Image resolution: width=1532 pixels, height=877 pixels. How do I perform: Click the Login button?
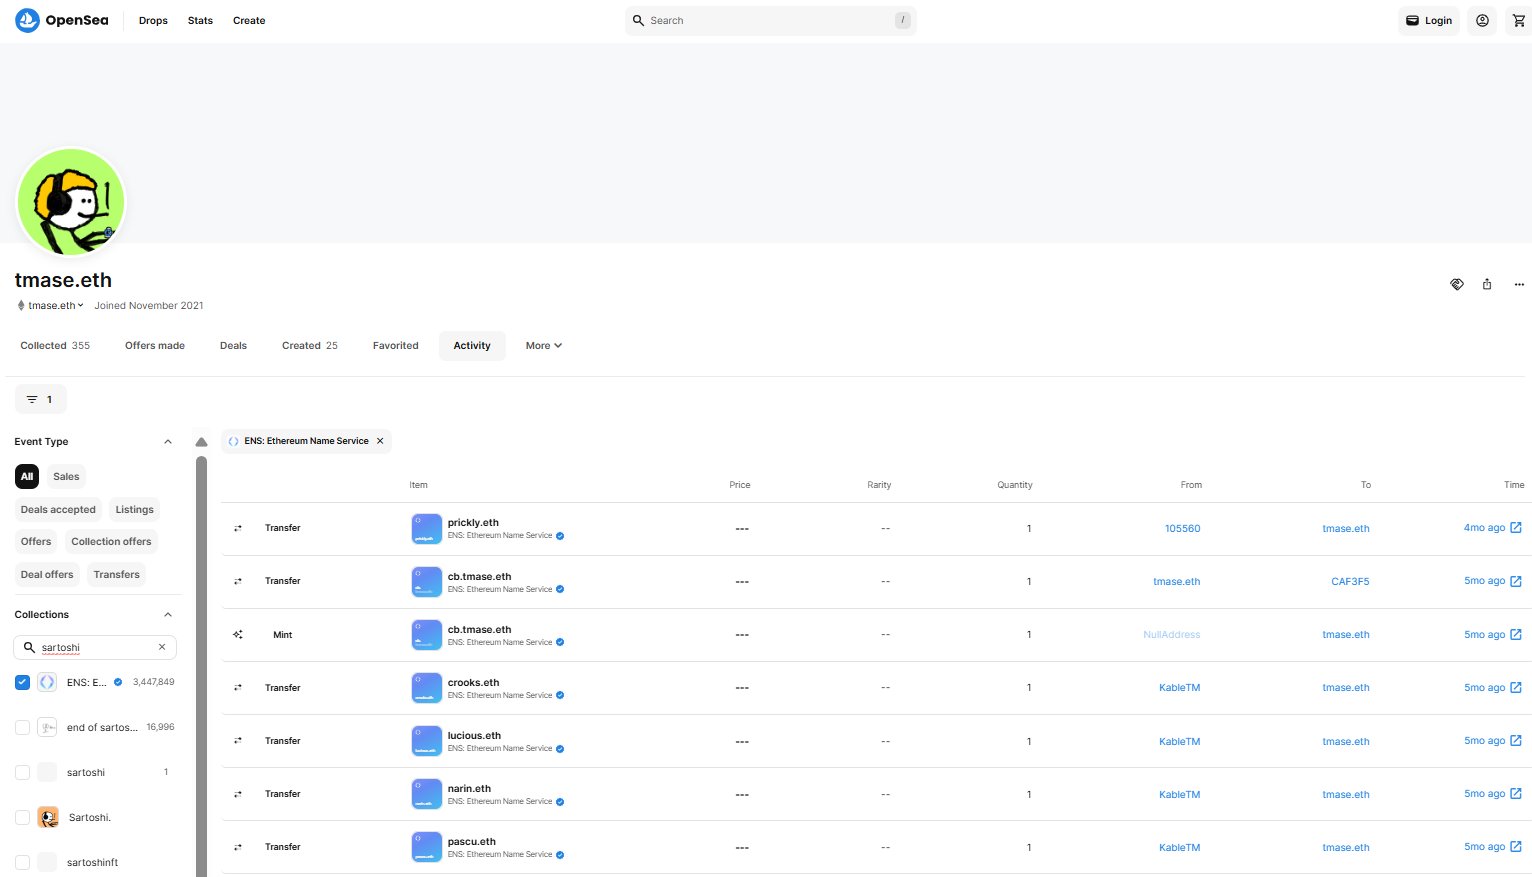point(1429,20)
